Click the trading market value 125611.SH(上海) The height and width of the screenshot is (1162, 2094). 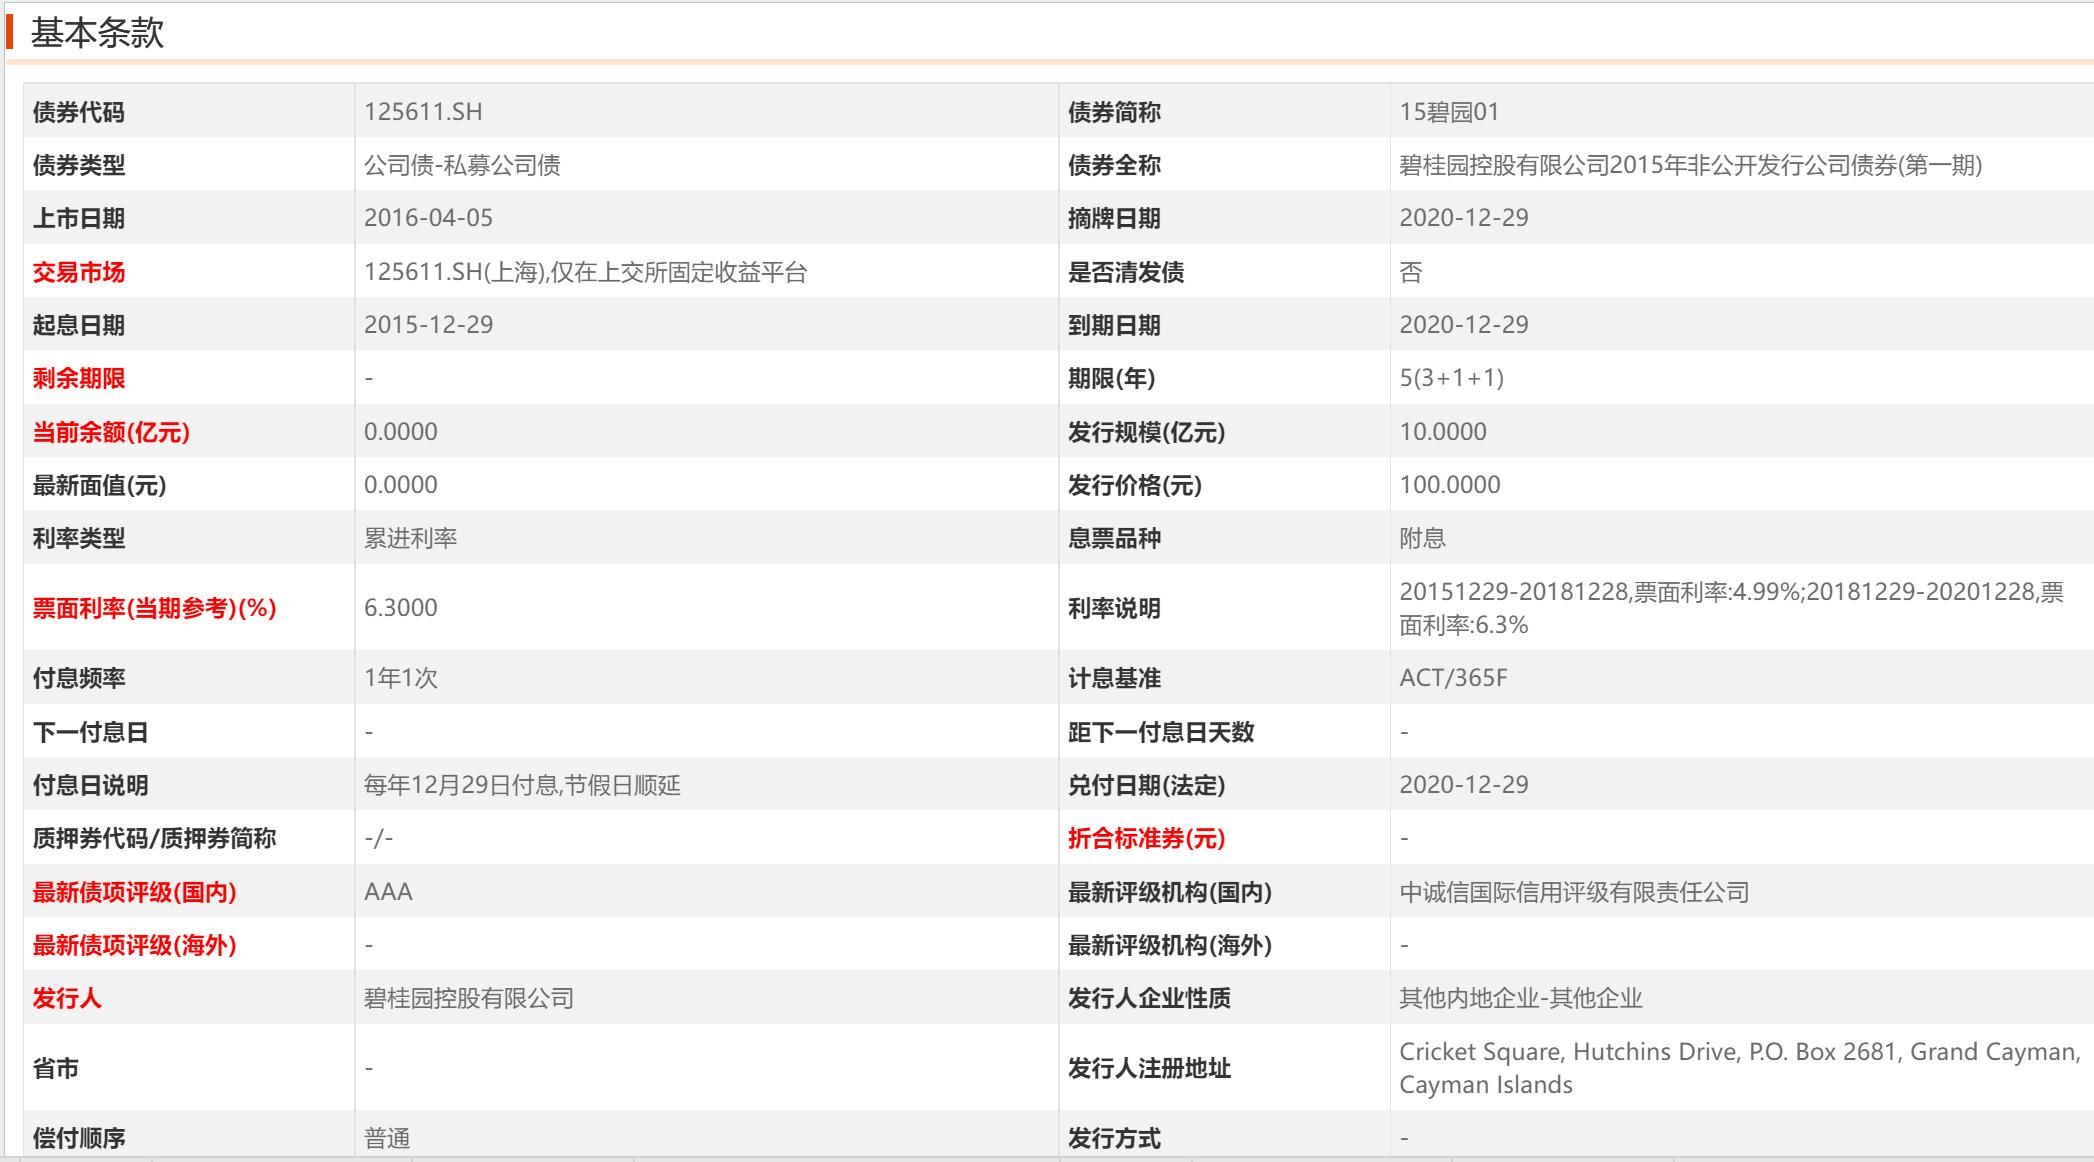[585, 272]
